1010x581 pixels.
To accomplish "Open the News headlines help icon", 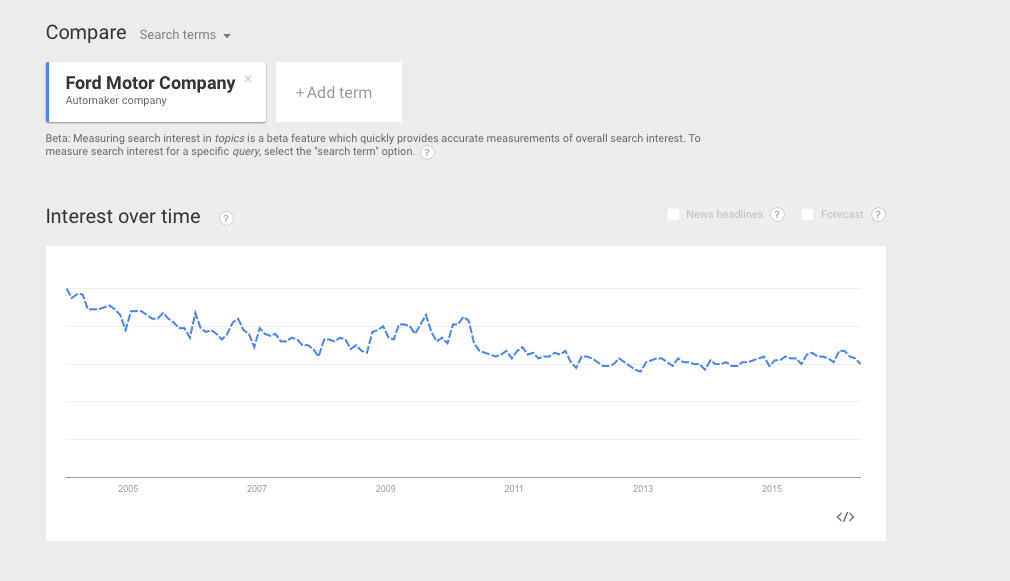I will pyautogui.click(x=777, y=214).
